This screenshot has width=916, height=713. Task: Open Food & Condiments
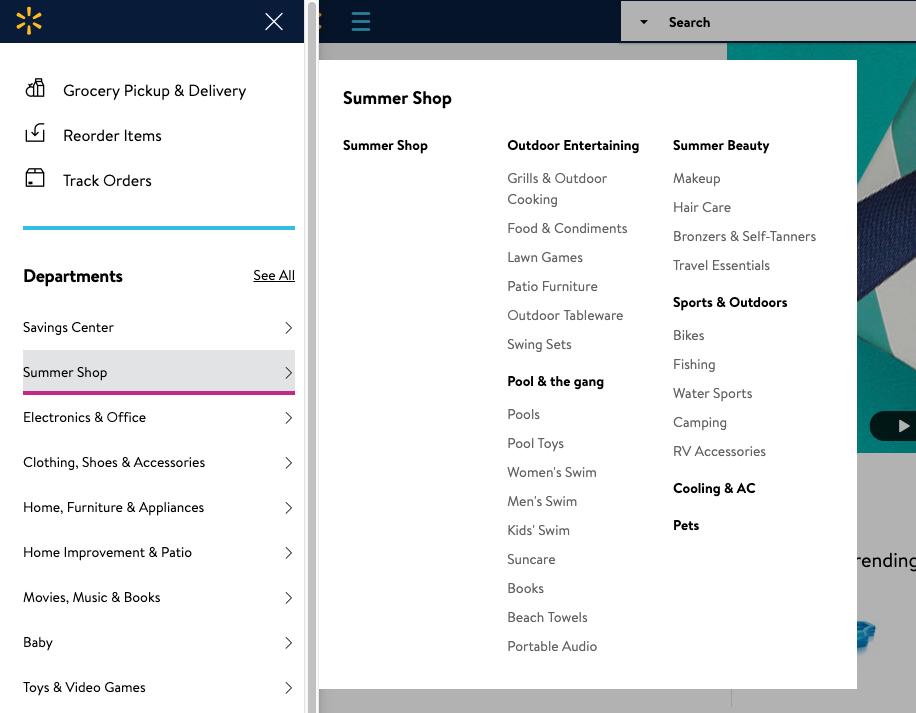pyautogui.click(x=567, y=228)
